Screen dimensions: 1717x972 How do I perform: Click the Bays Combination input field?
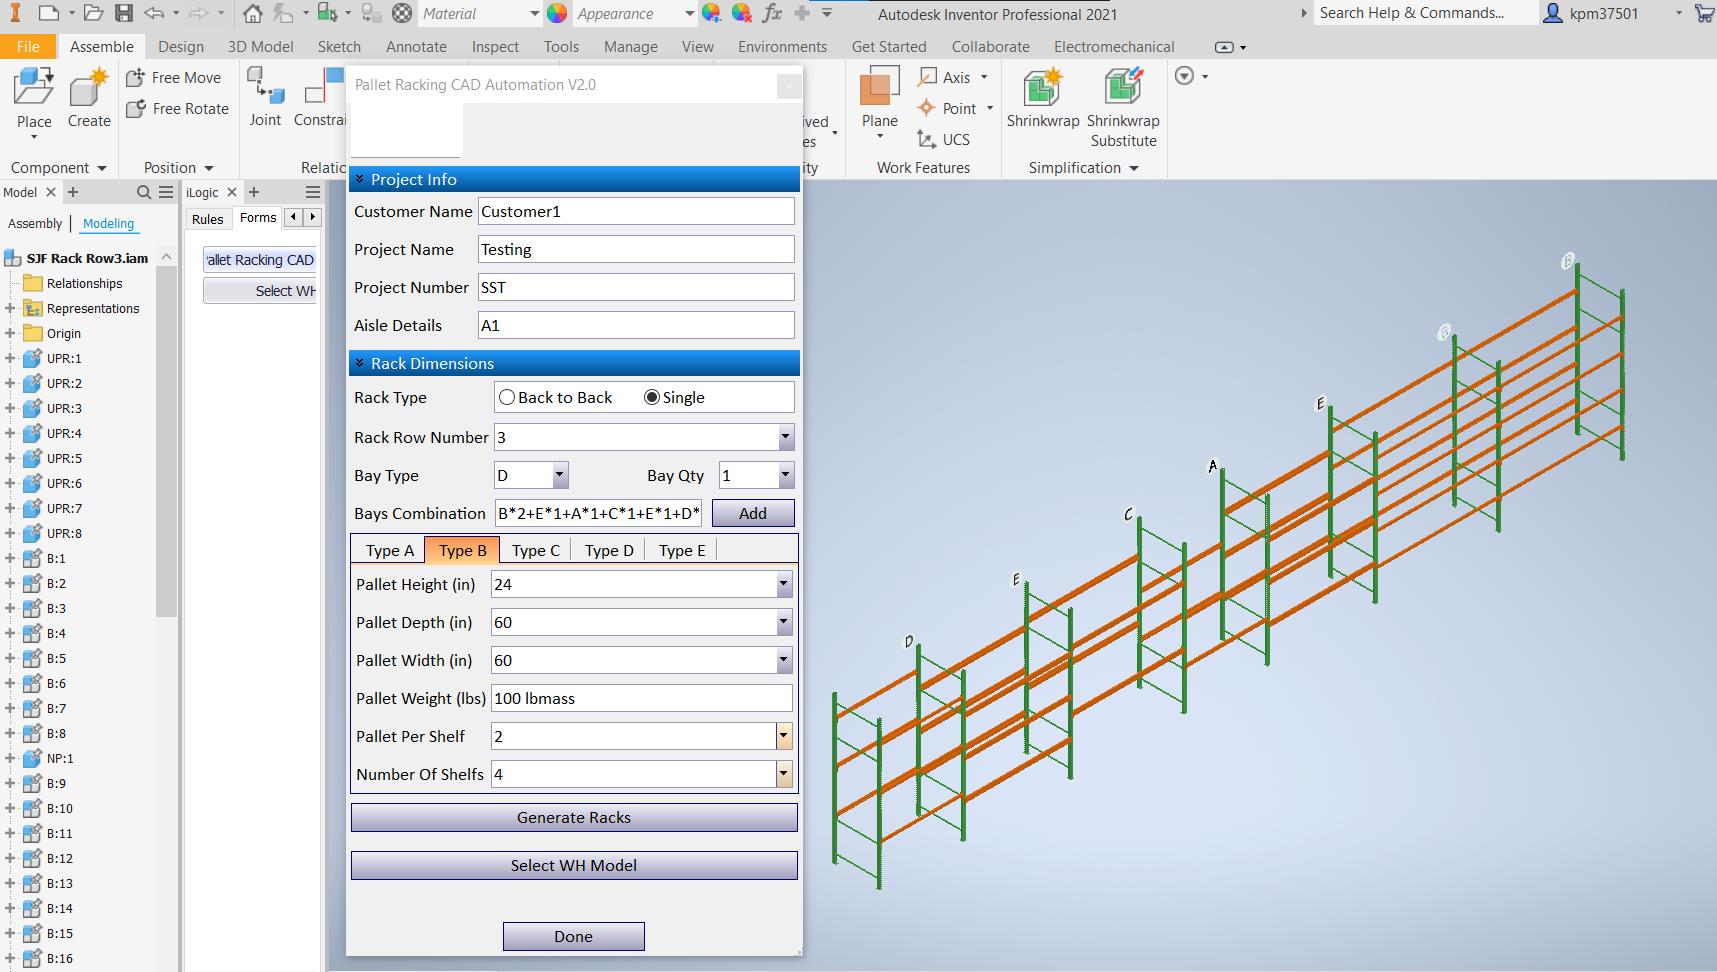coord(599,513)
